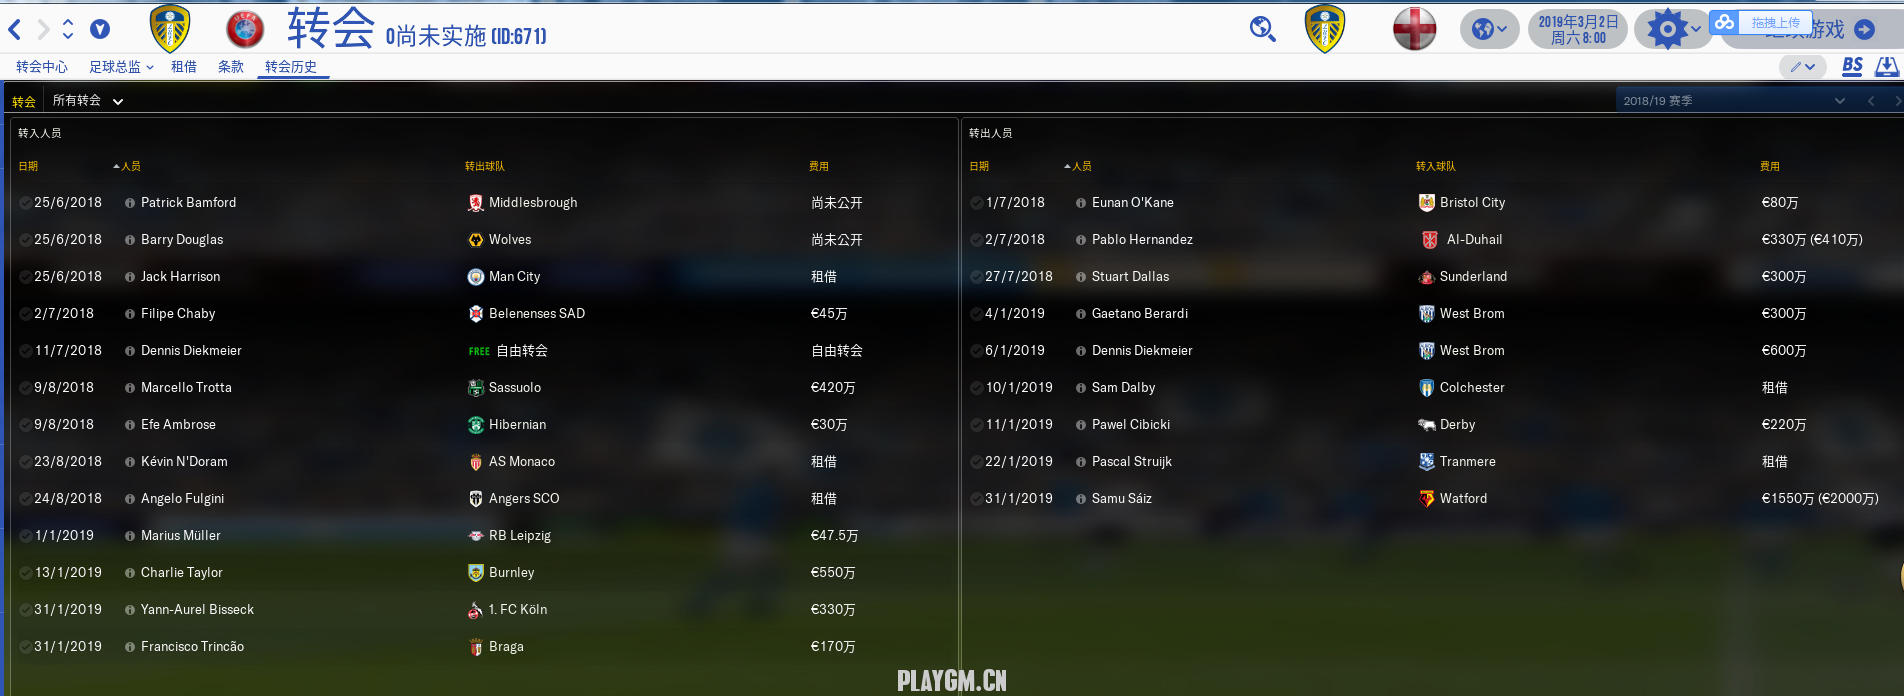Sort transfers in by 转出球队 column header

coord(485,166)
